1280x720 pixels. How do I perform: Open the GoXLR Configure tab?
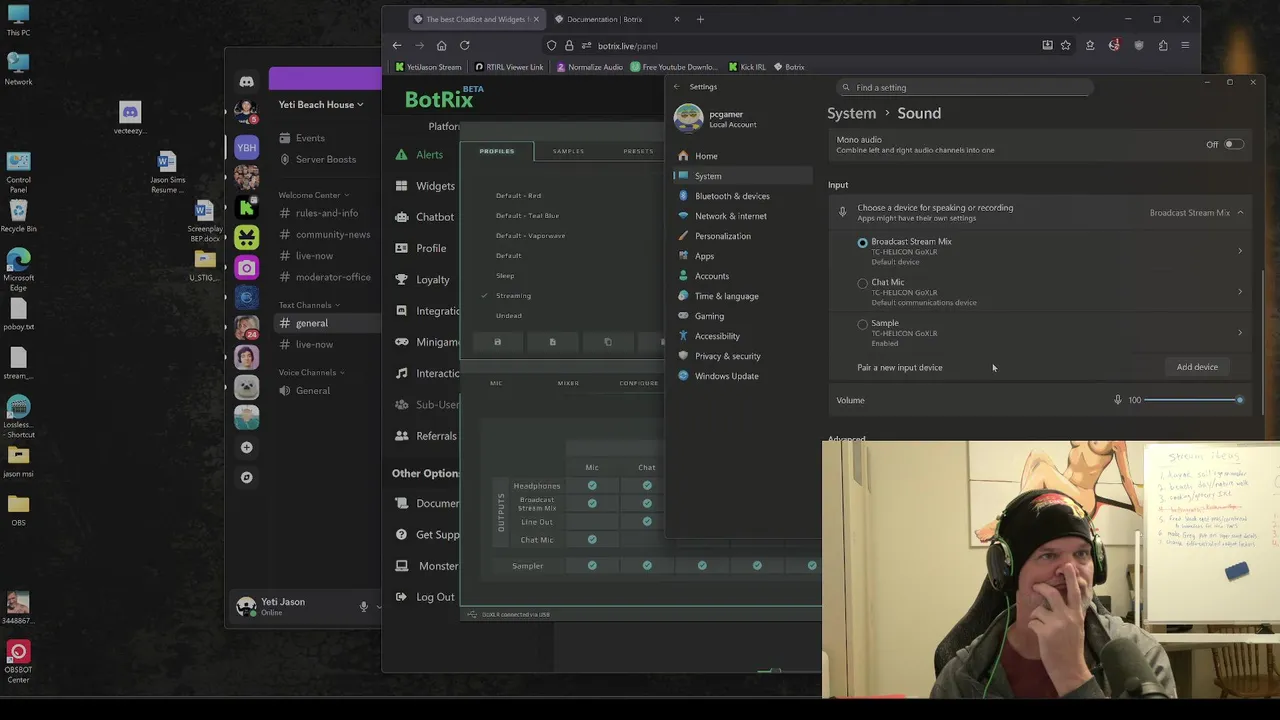click(638, 383)
